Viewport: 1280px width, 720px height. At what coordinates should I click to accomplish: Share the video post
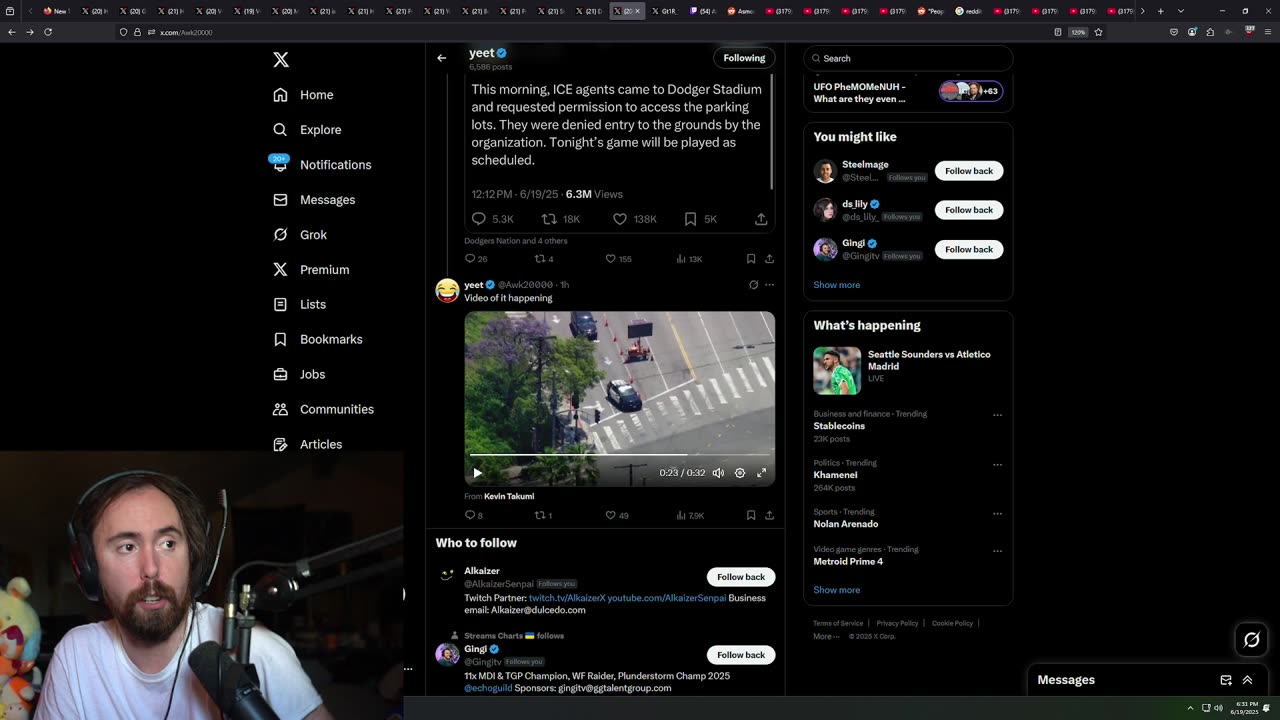click(x=769, y=516)
